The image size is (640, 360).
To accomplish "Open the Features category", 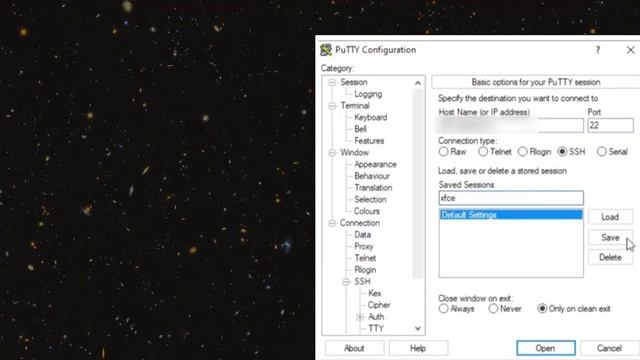I will (369, 141).
